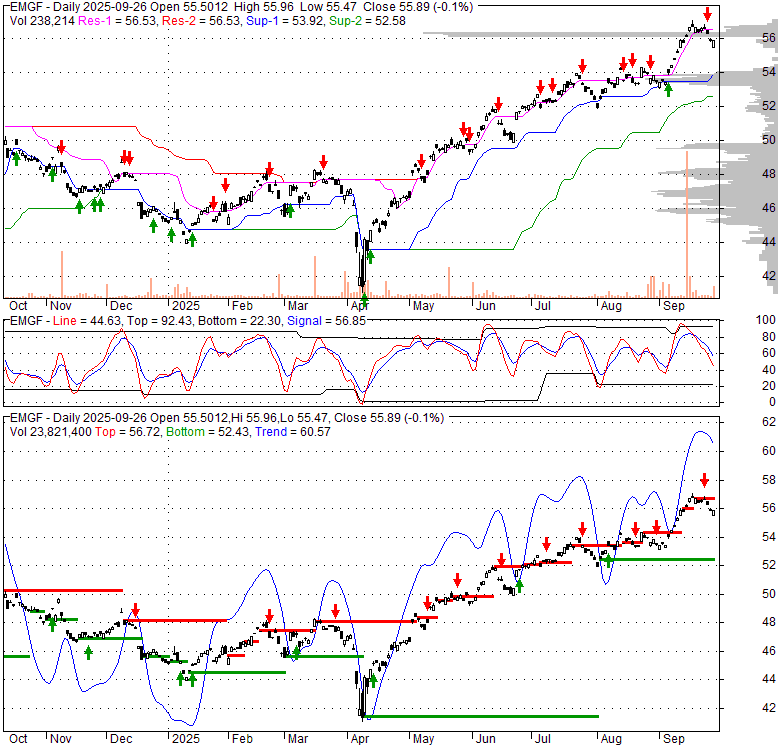Select the oscillator Bottom = 22.30 label
The image size is (780, 745).
click(239, 321)
